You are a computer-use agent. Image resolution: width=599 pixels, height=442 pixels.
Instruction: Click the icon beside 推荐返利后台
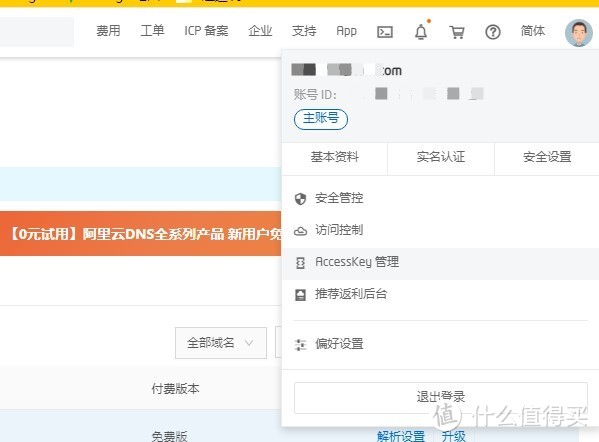click(x=300, y=295)
